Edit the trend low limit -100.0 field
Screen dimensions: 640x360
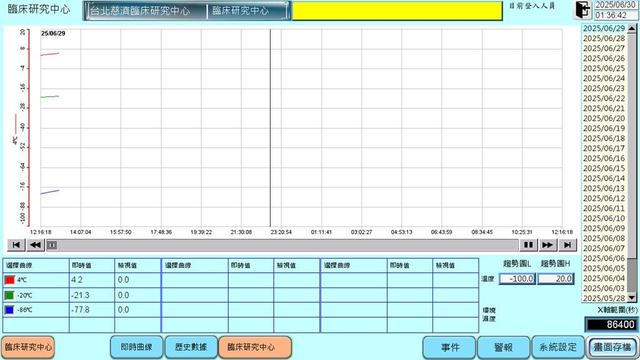point(517,279)
